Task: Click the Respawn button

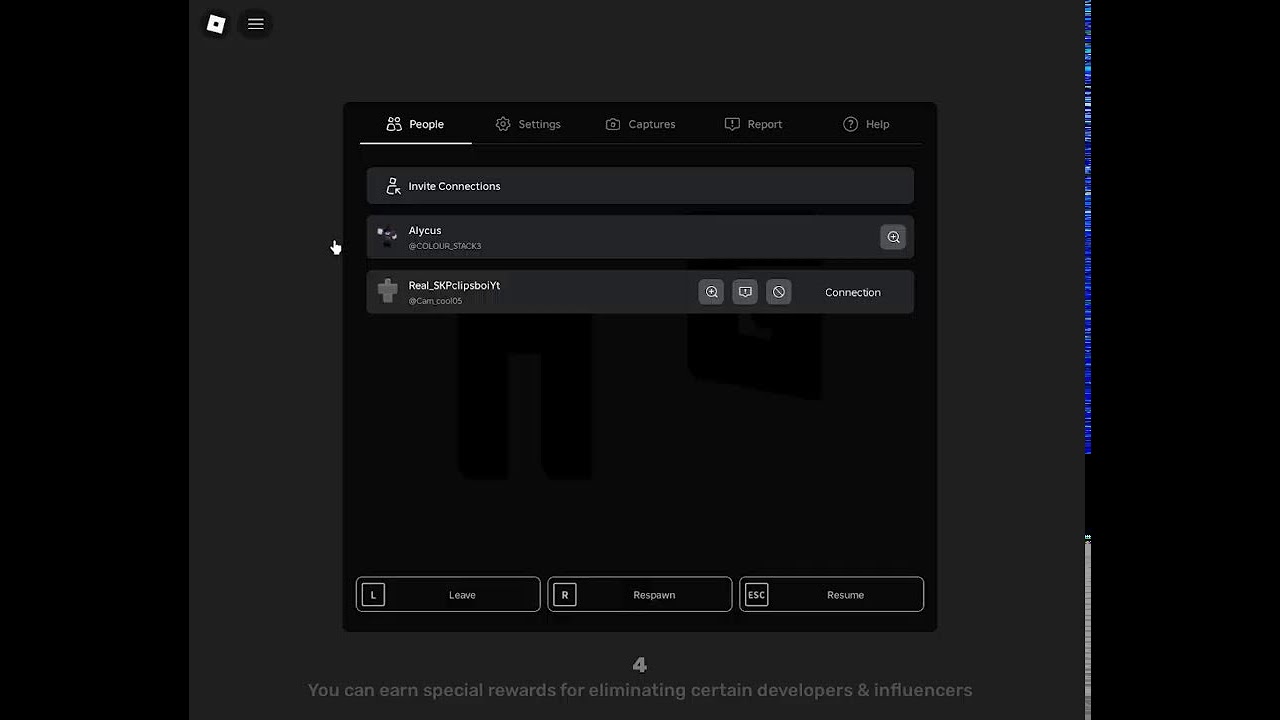Action: click(x=640, y=594)
